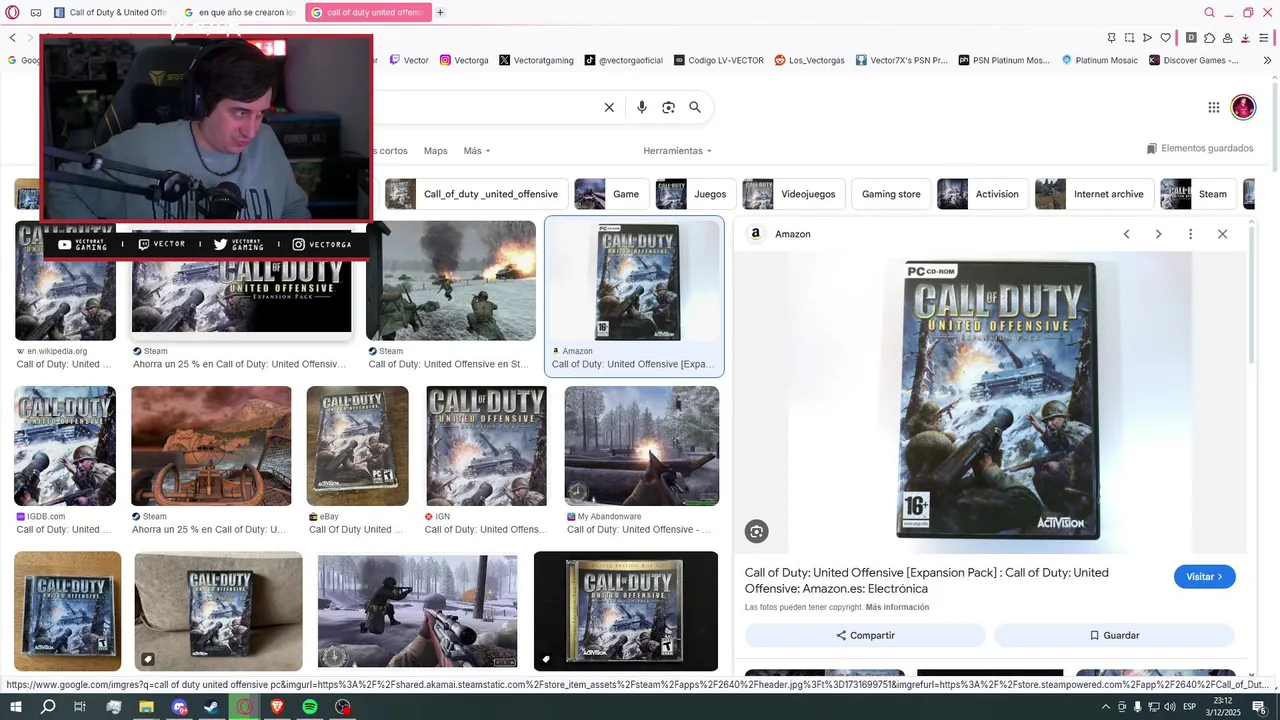Click the Guardar save button
The width and height of the screenshot is (1280, 720).
tap(1114, 635)
